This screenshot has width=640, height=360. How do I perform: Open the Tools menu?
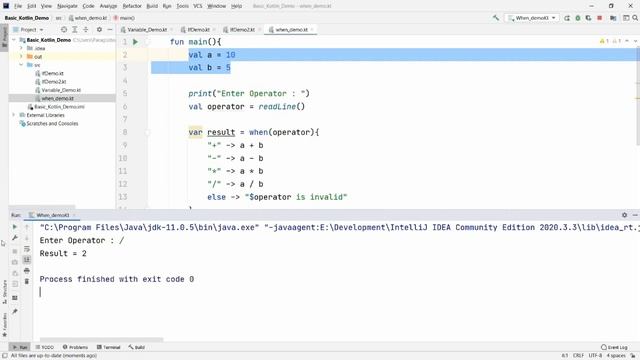coord(182,6)
